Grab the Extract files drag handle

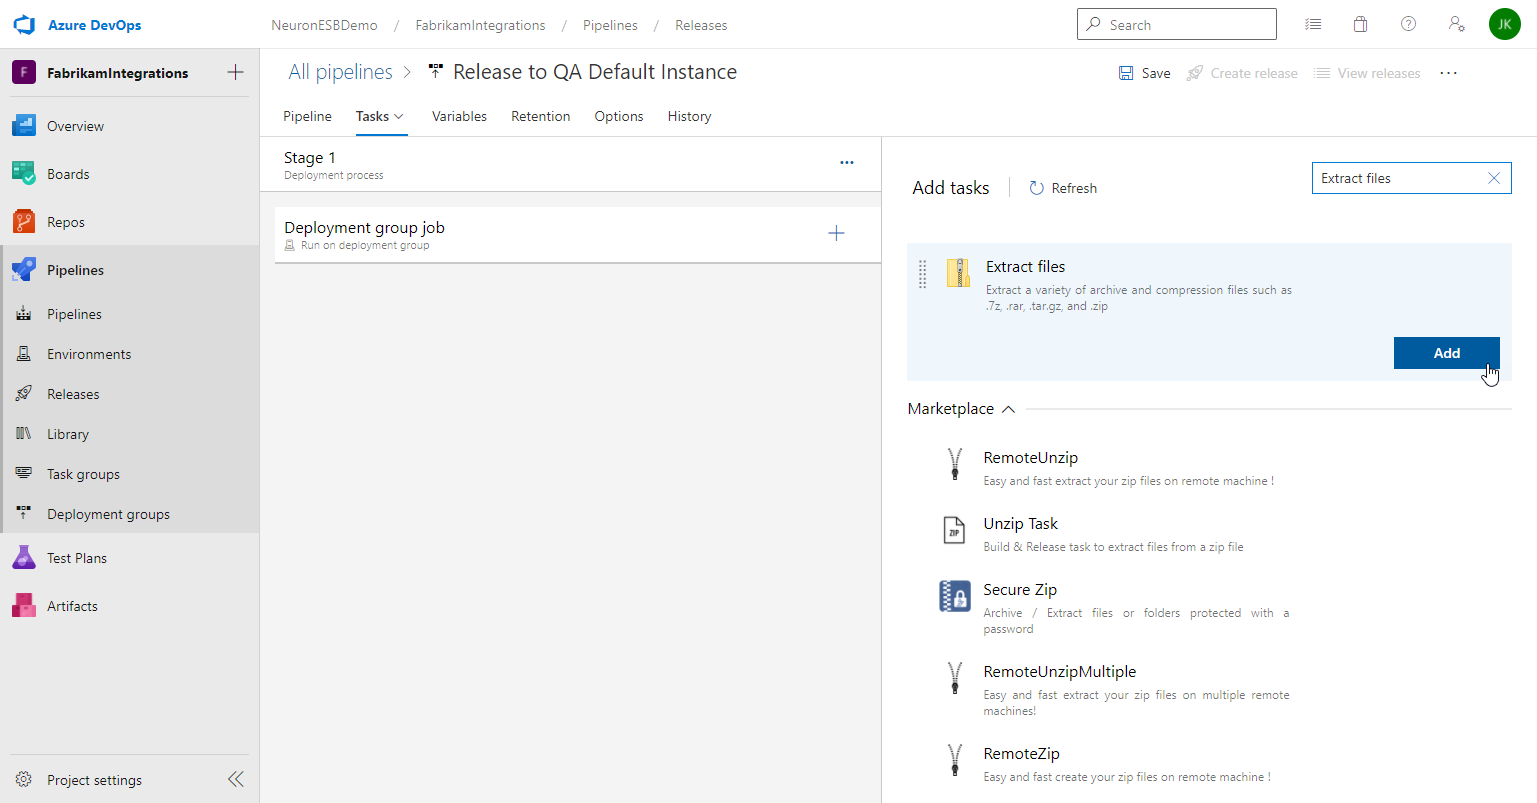point(923,274)
